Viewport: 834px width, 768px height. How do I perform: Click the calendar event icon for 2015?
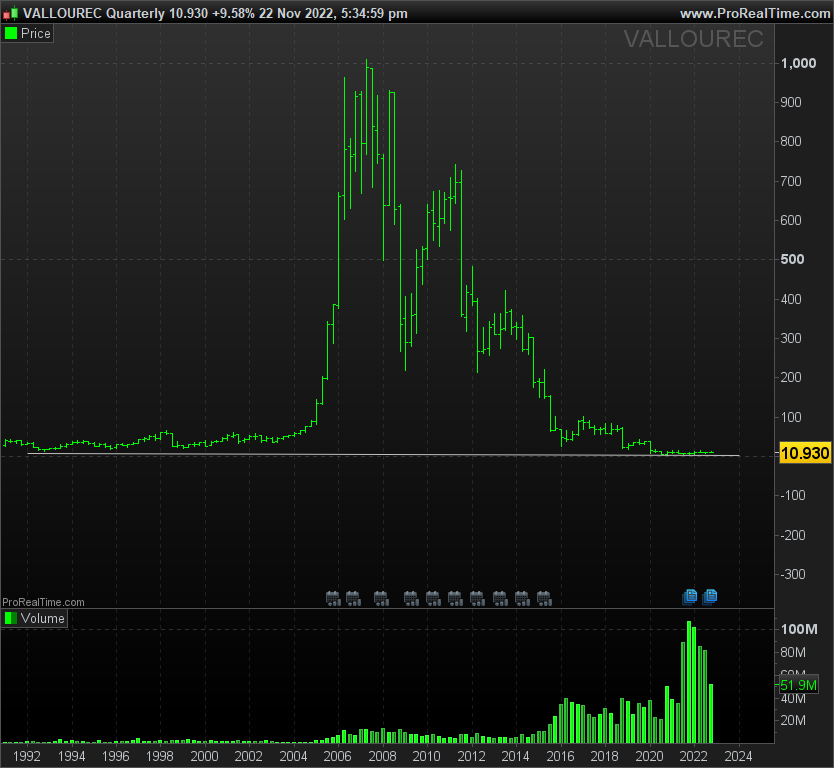[x=544, y=598]
